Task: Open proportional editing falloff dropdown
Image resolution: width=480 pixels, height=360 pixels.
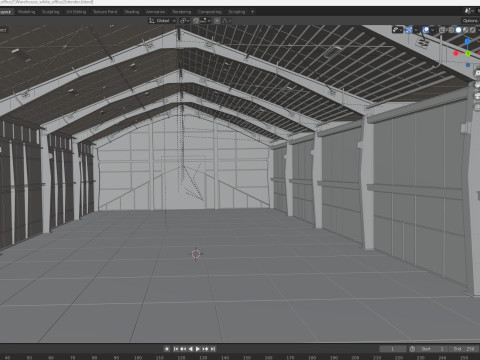Action: (x=227, y=21)
